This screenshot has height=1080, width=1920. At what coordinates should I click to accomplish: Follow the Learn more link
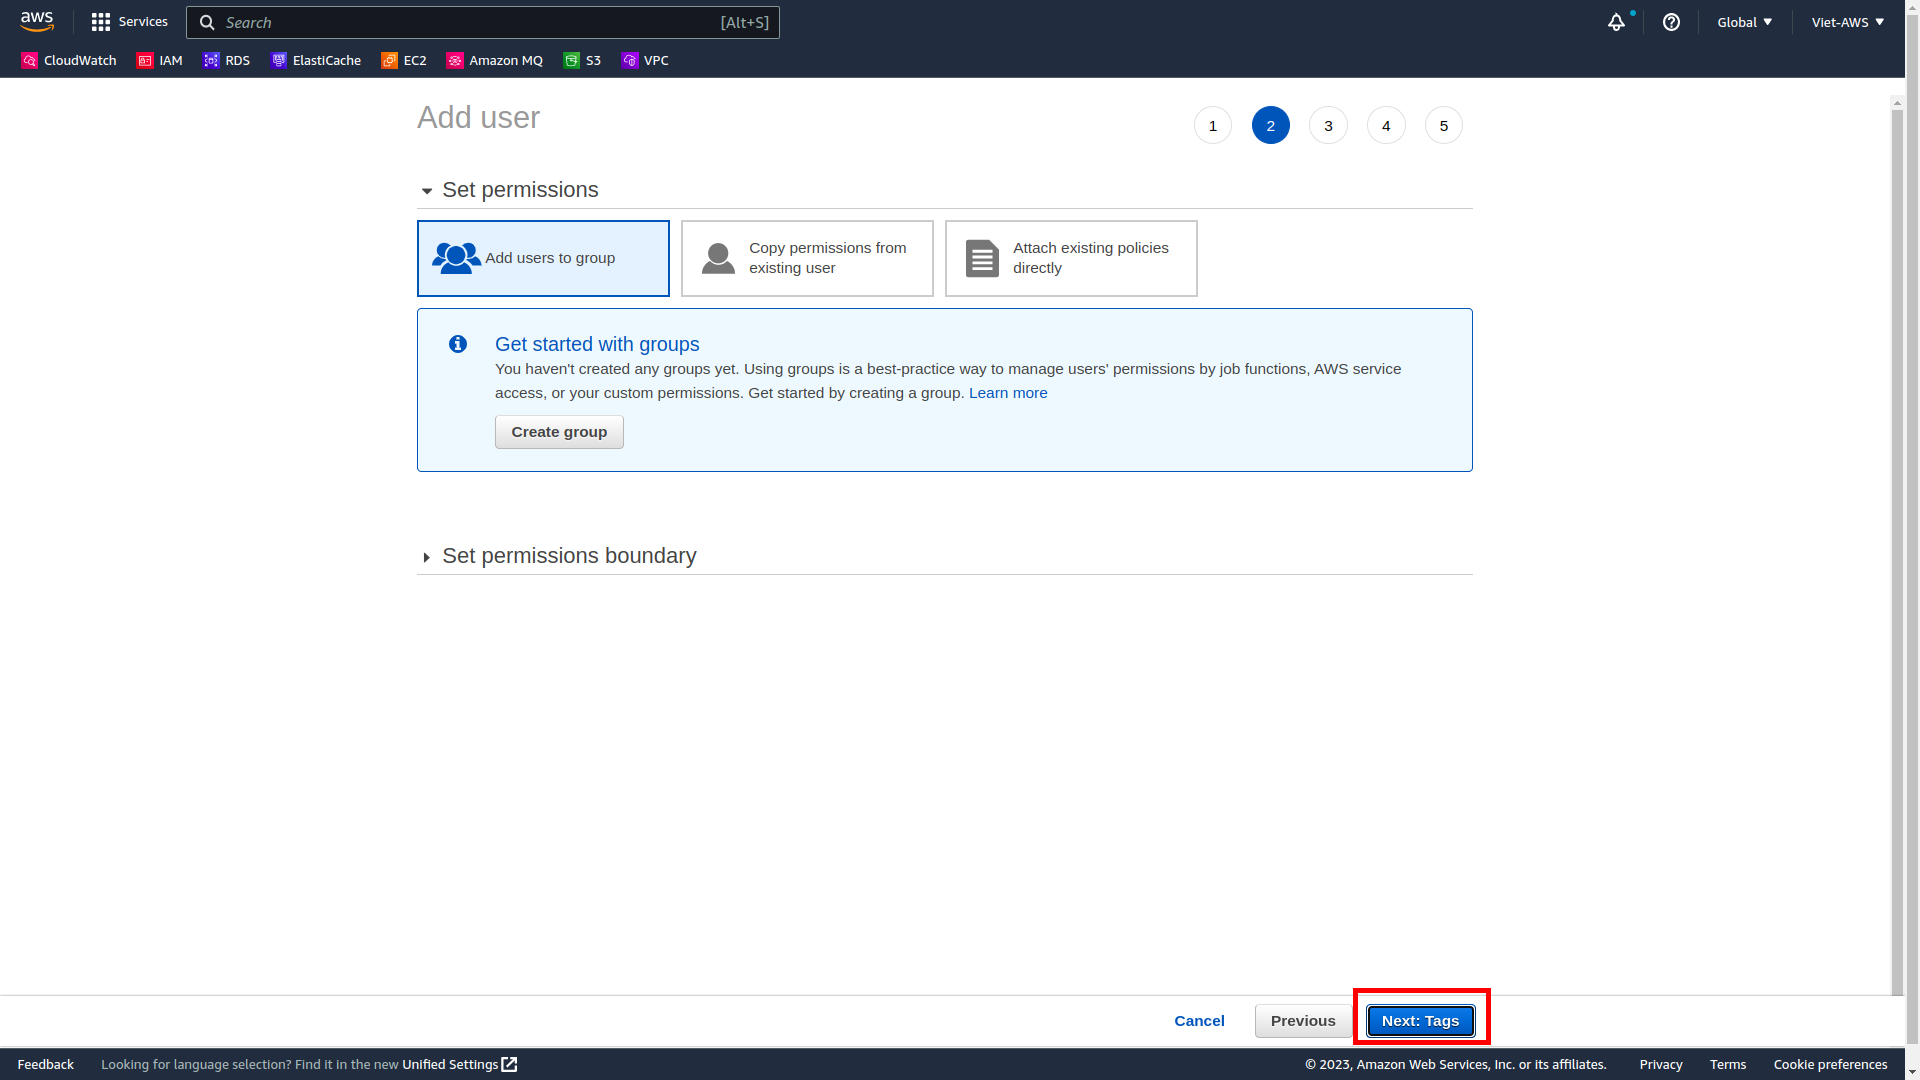point(1008,393)
